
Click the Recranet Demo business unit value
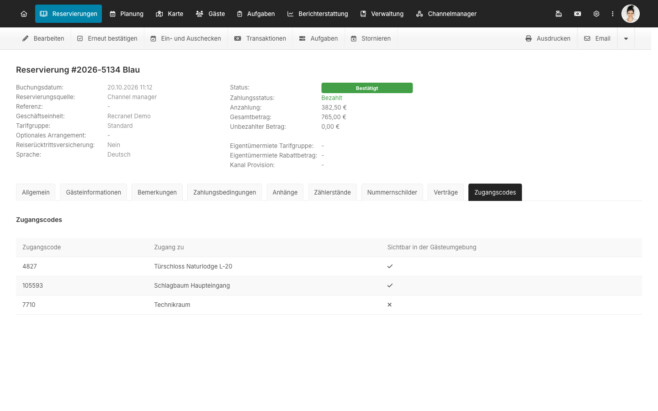(129, 116)
